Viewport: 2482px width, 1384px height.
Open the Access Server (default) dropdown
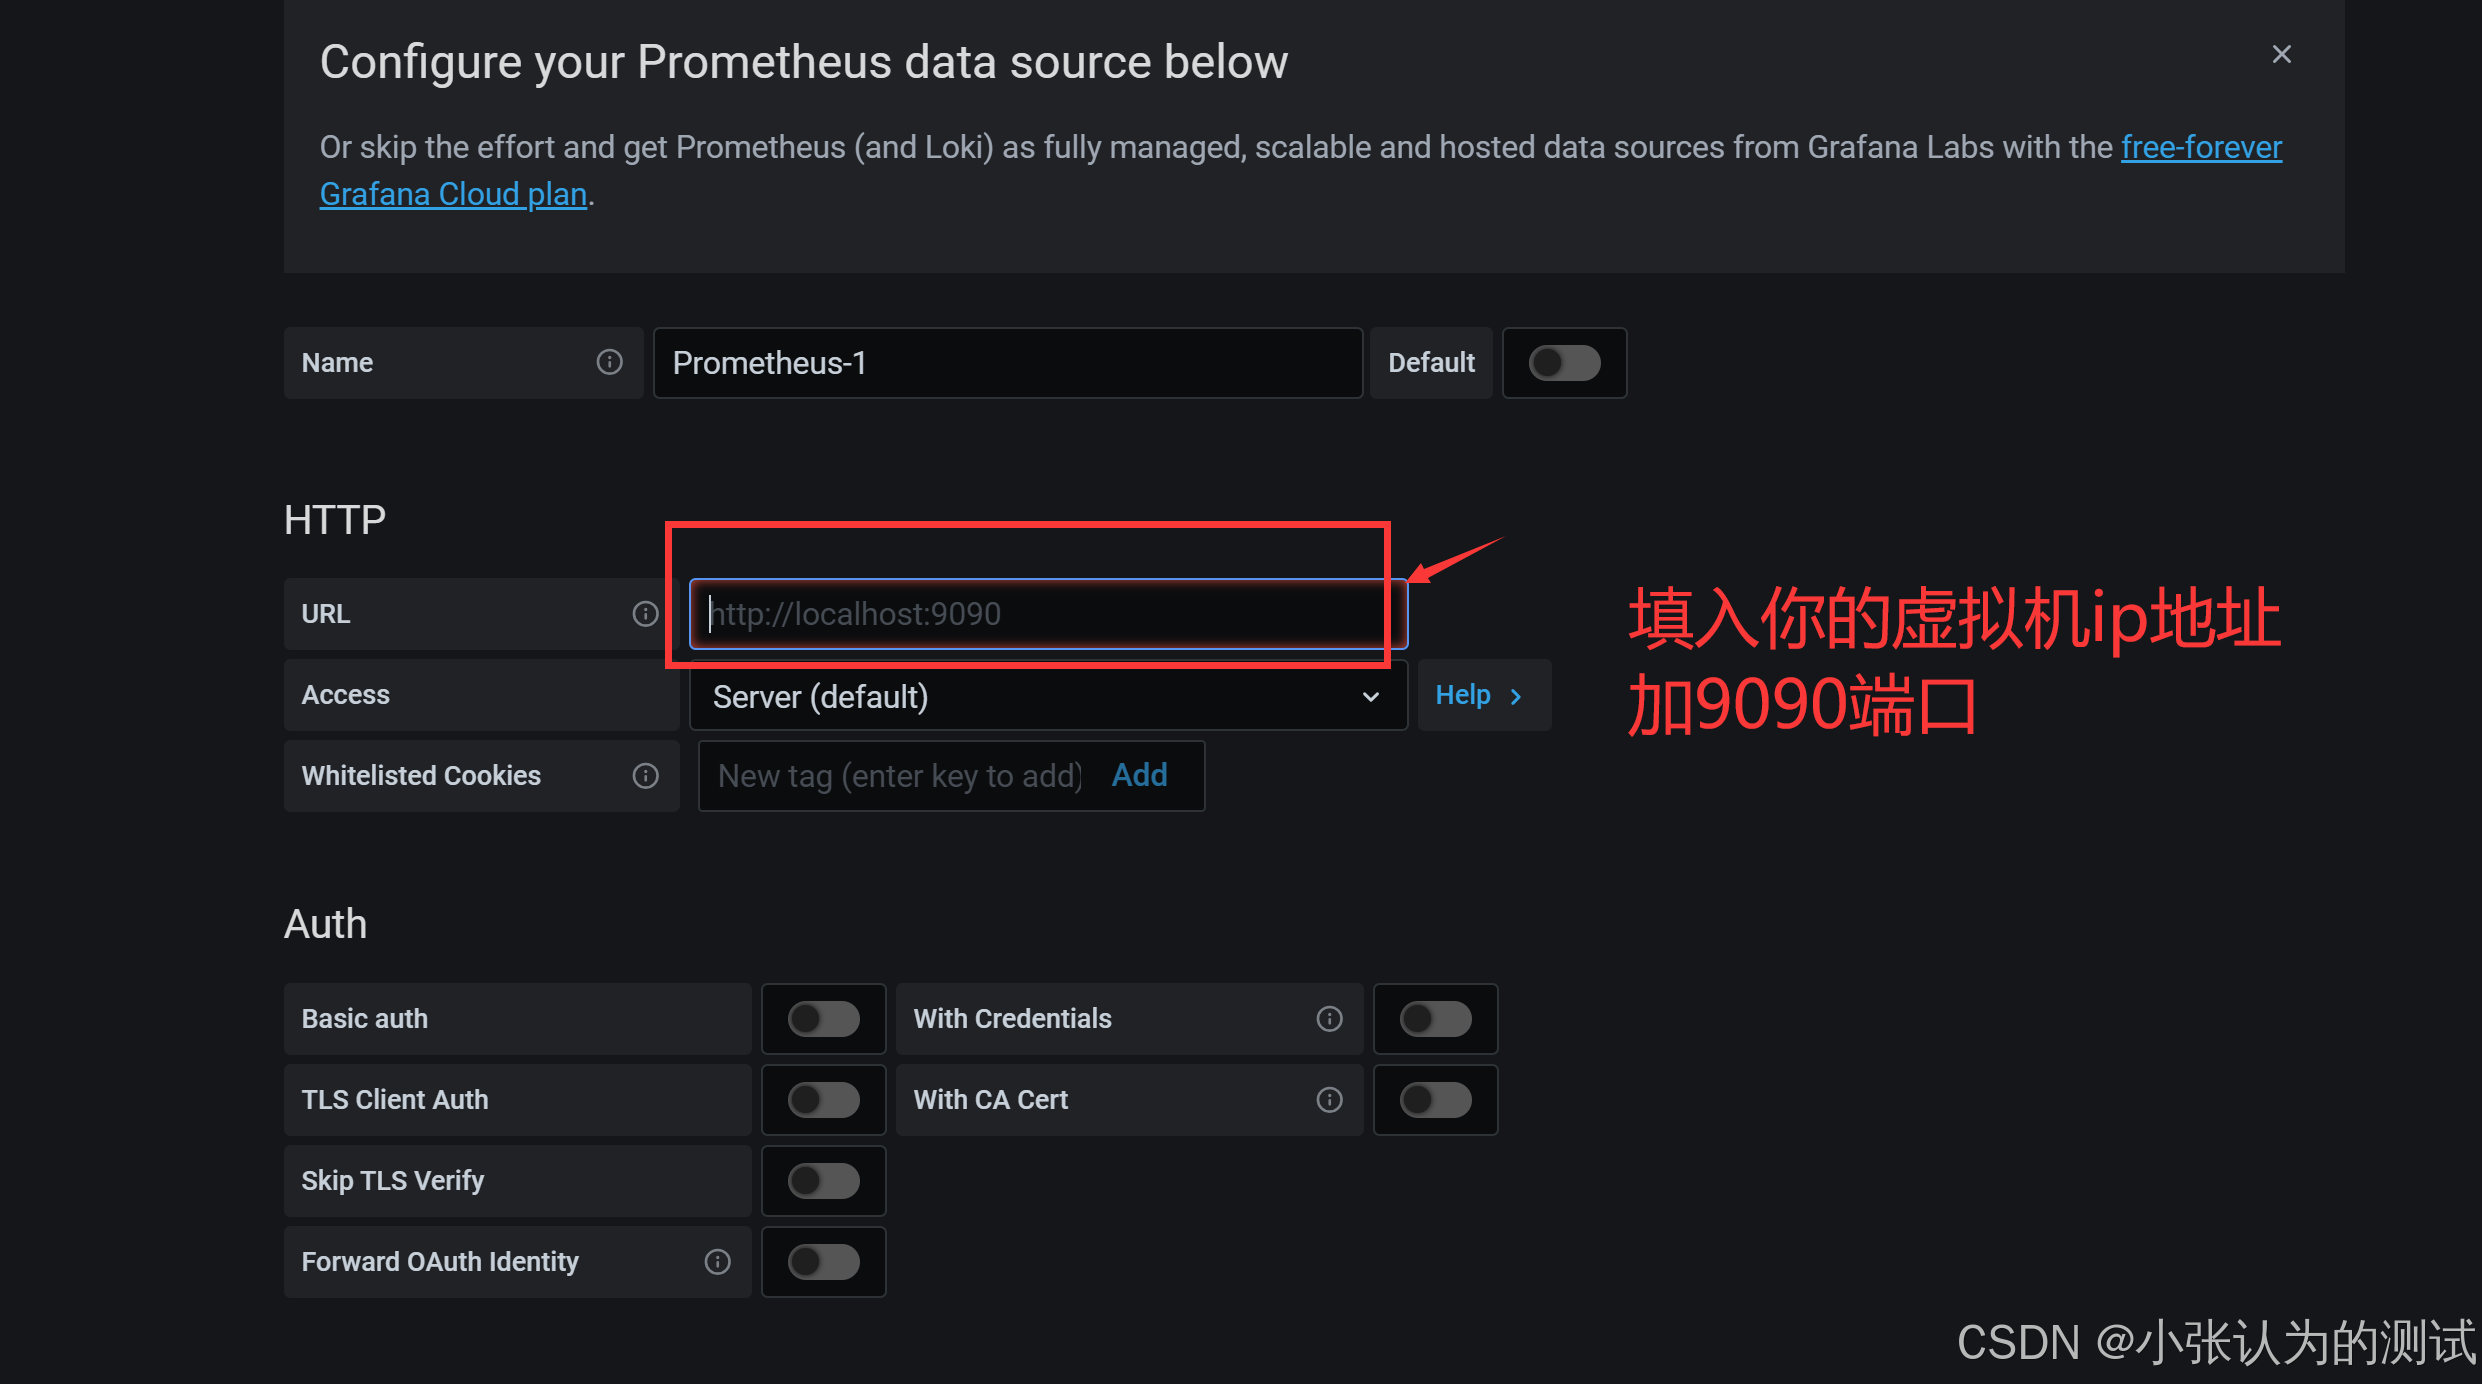point(1047,696)
